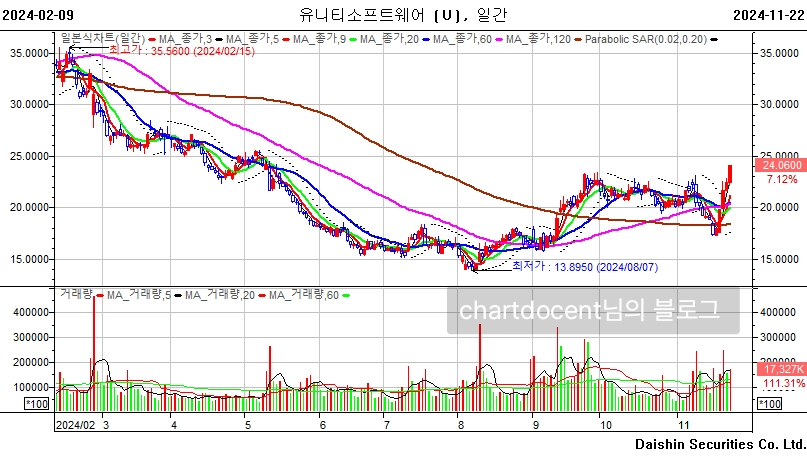This screenshot has width=807, height=456.
Task: Click the MA_종가,9 legend entry
Action: click(x=319, y=39)
